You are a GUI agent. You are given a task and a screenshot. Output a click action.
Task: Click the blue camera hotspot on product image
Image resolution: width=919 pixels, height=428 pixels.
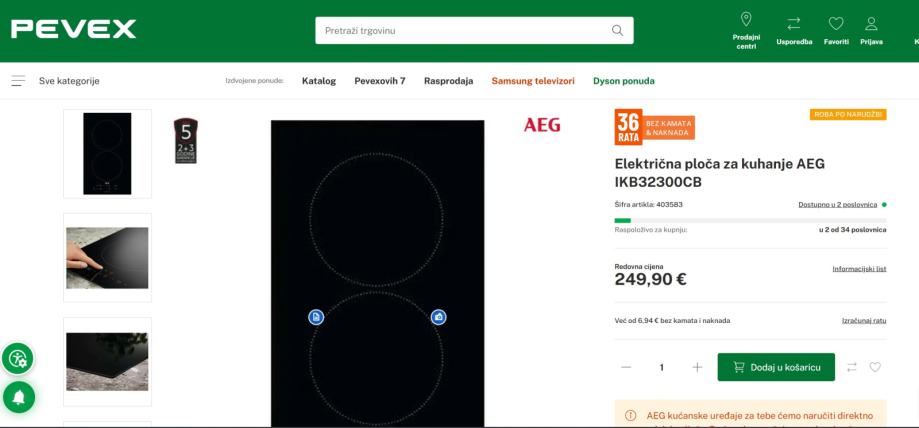(x=438, y=317)
